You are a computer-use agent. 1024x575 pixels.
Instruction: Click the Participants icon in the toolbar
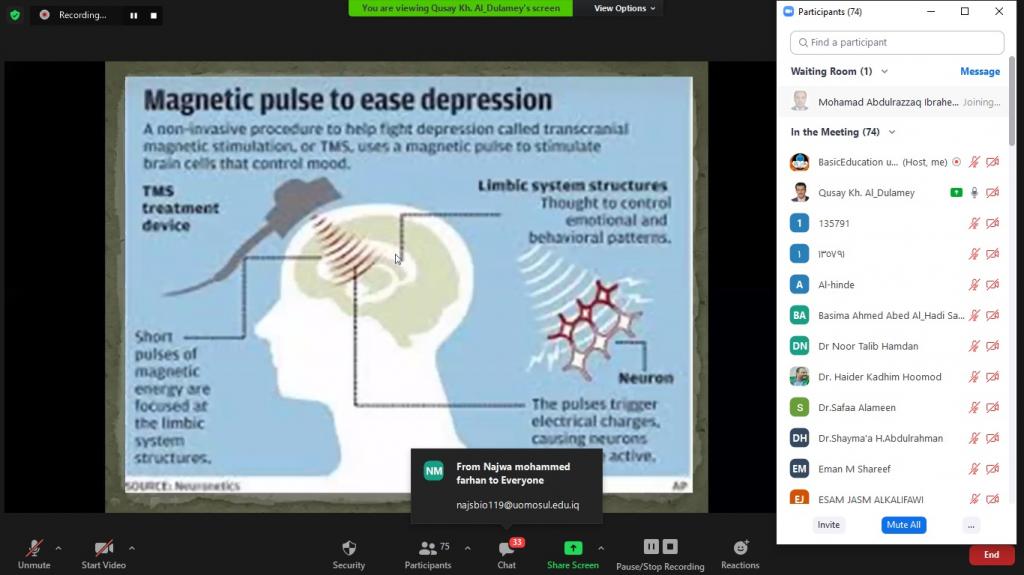pos(428,549)
